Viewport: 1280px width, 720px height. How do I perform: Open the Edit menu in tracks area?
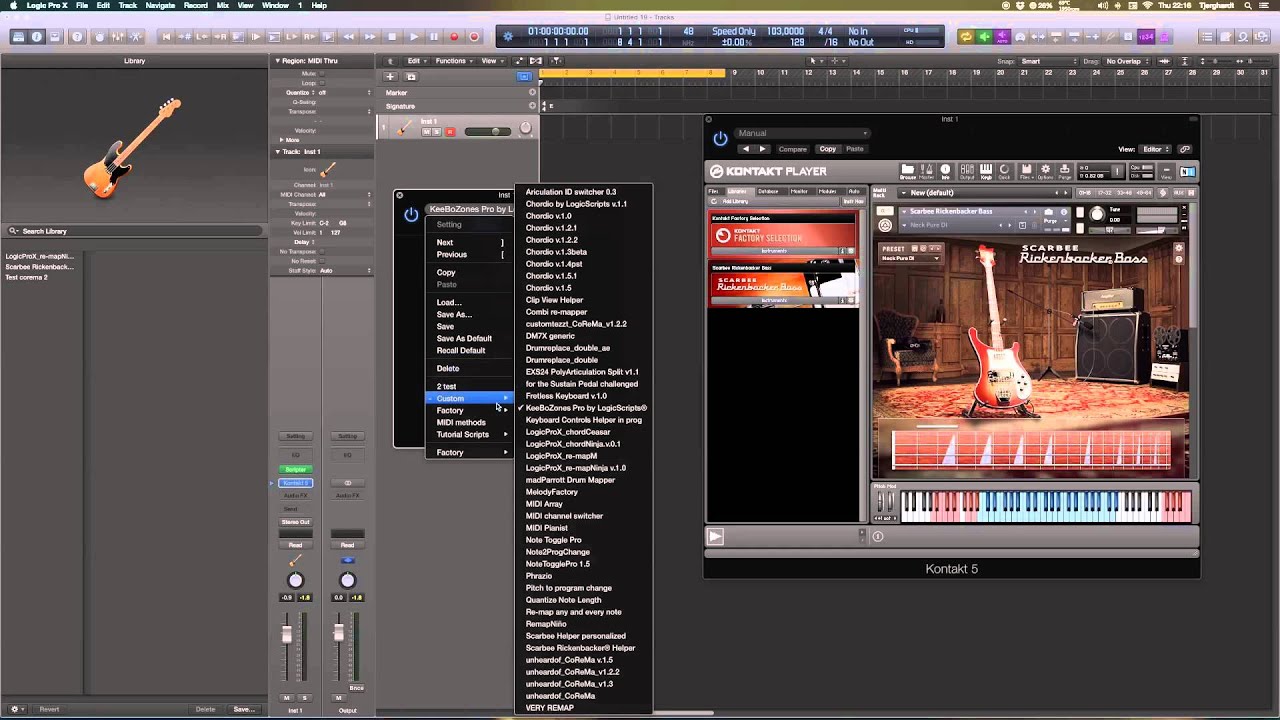416,61
